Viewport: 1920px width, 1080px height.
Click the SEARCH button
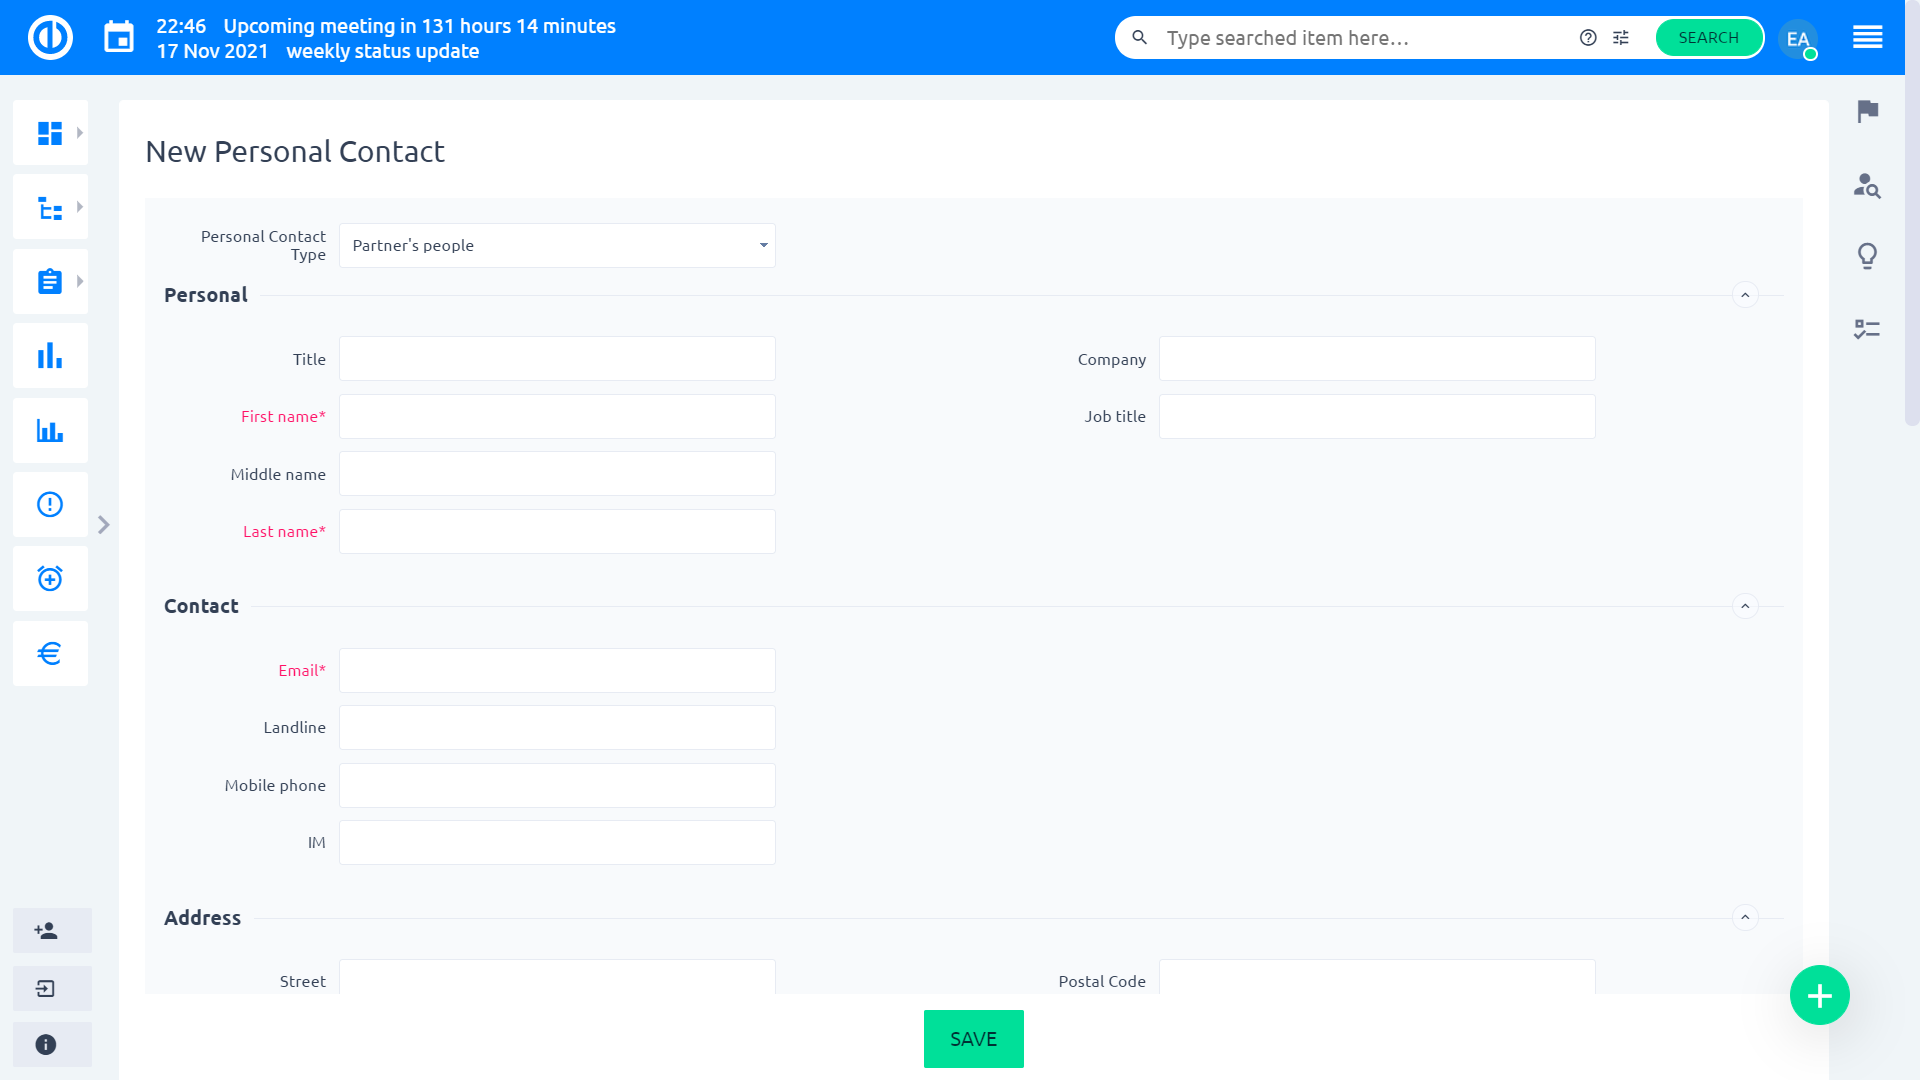point(1708,38)
